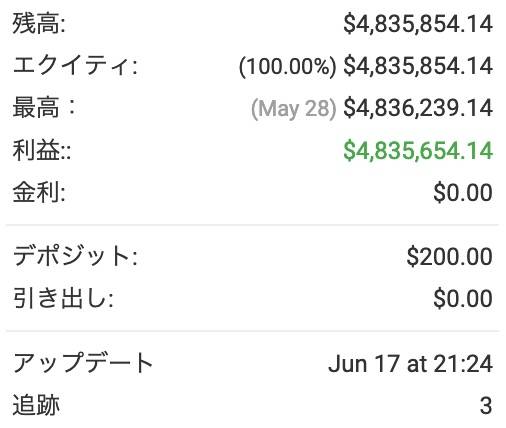Click the エクイティ equity label
506x428 pixels.
pyautogui.click(x=75, y=66)
